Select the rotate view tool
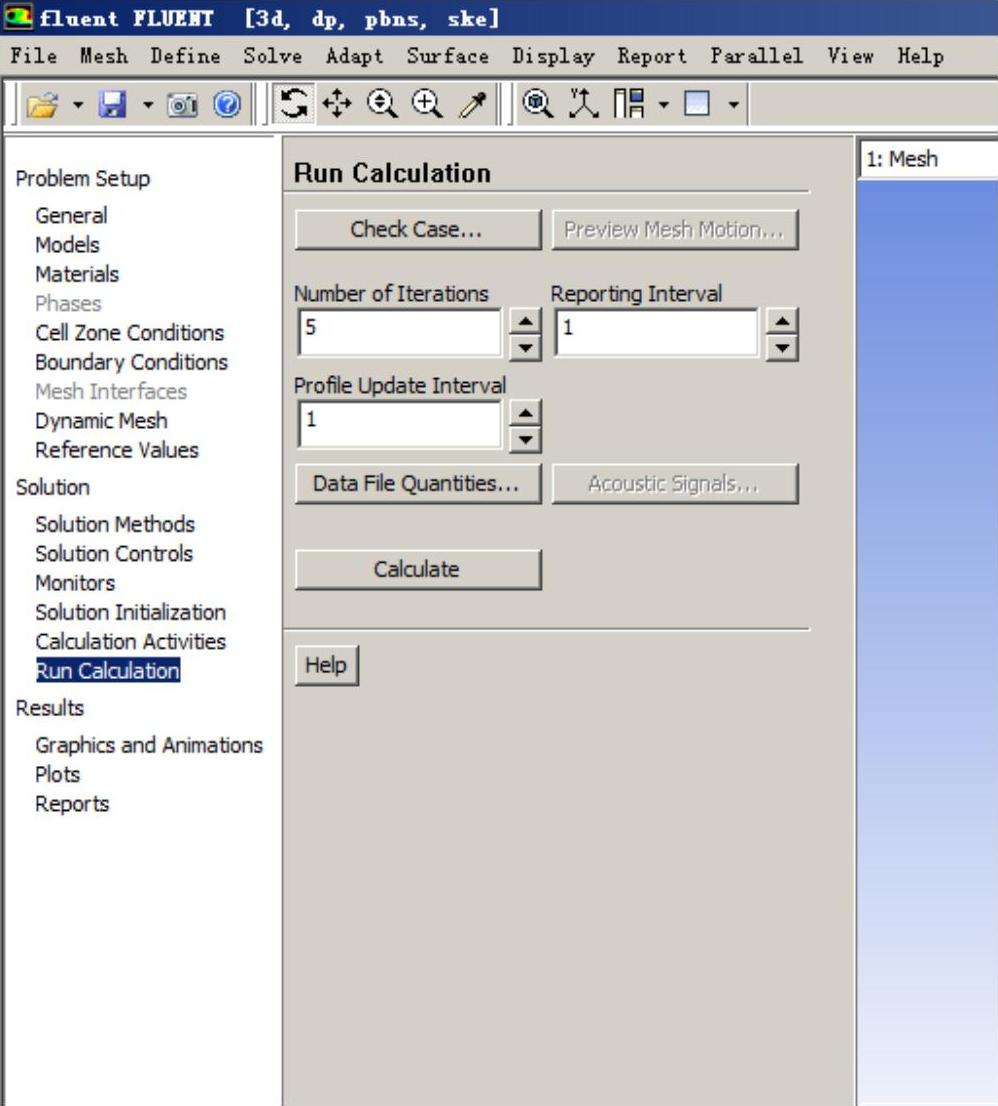 (x=293, y=104)
